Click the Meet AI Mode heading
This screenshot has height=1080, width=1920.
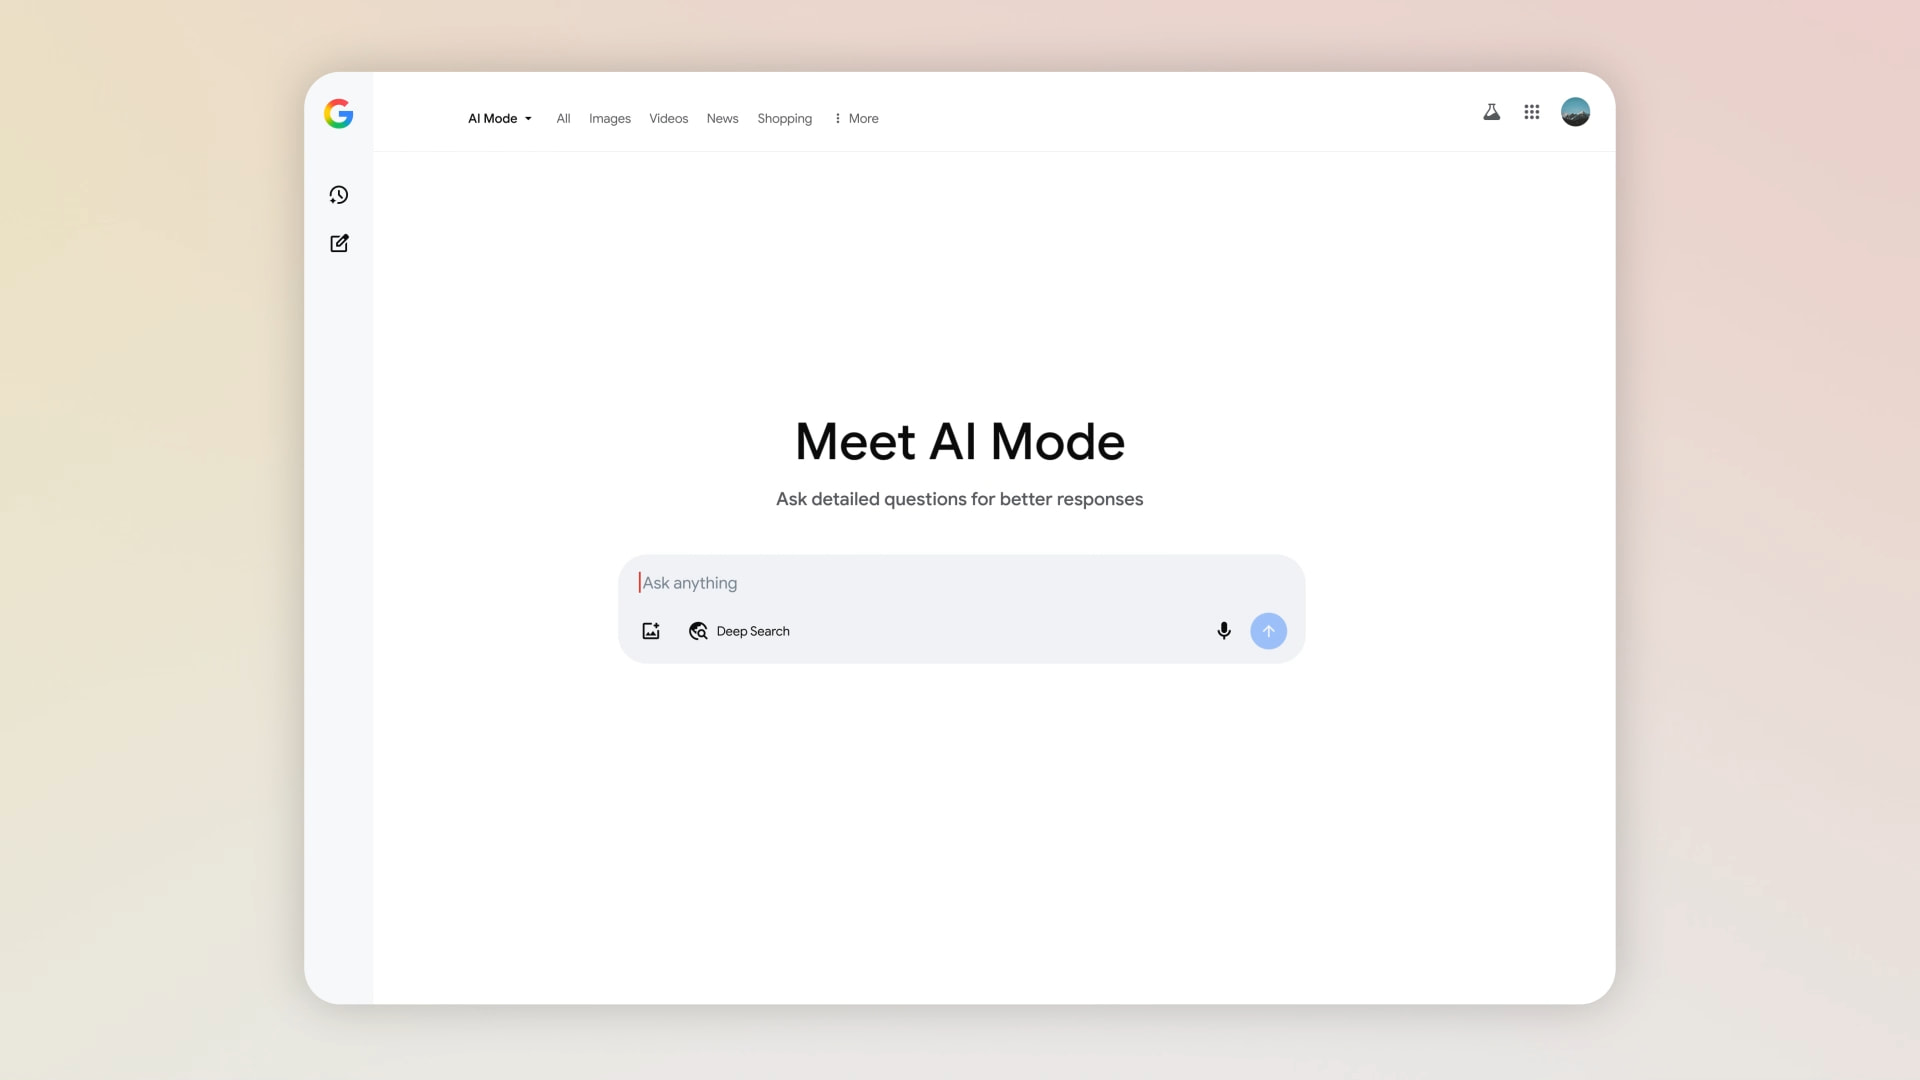(960, 442)
